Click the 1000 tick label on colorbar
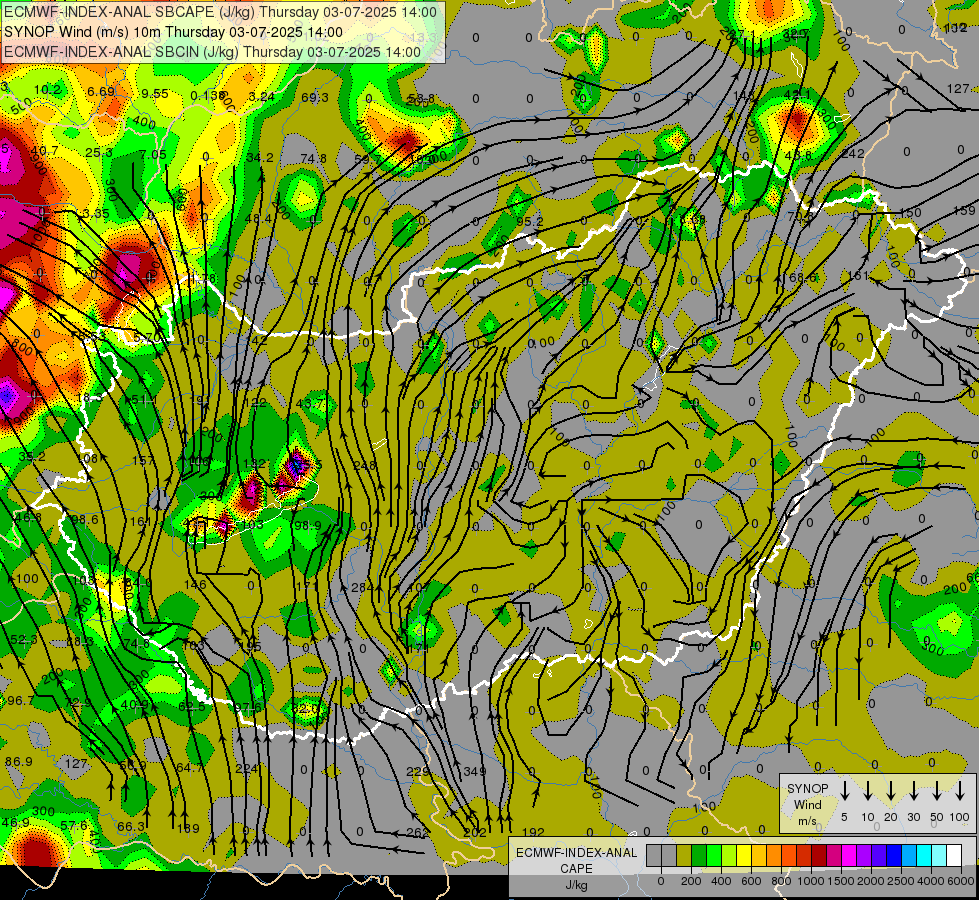Viewport: 979px width, 900px height. (x=811, y=881)
